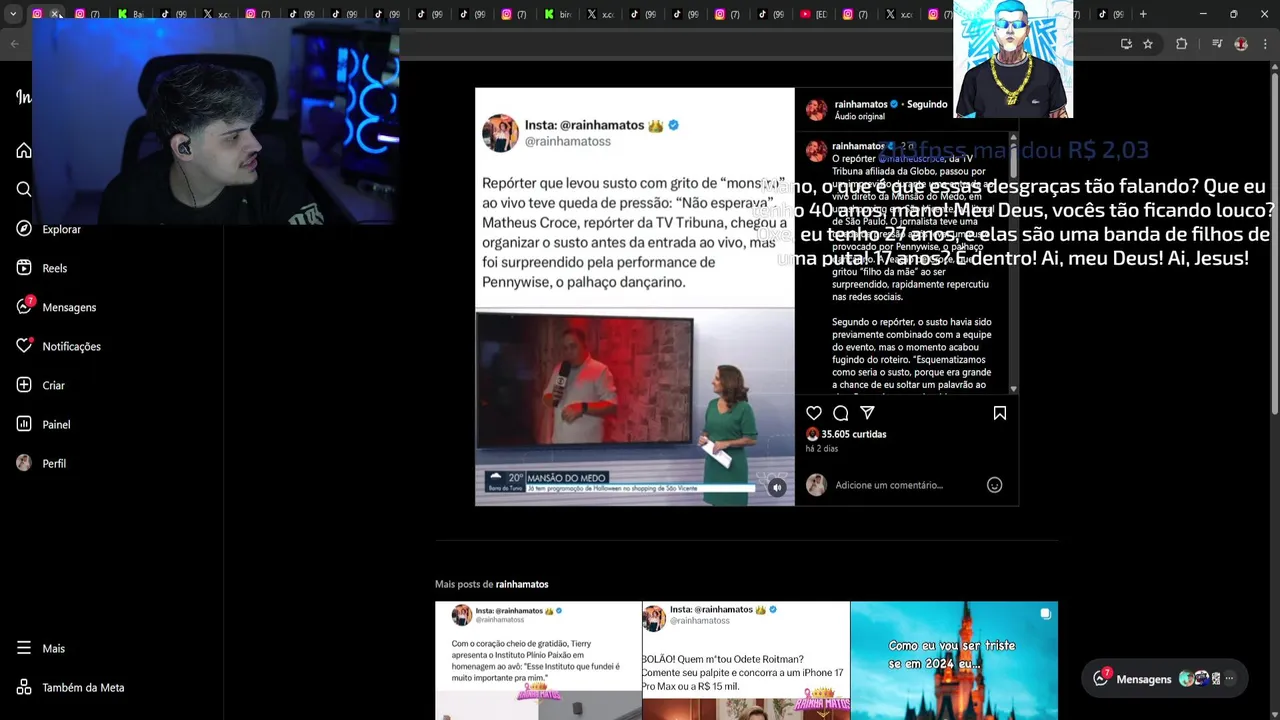The width and height of the screenshot is (1280, 720).
Task: Save the post with the bookmark icon
Action: tap(999, 413)
